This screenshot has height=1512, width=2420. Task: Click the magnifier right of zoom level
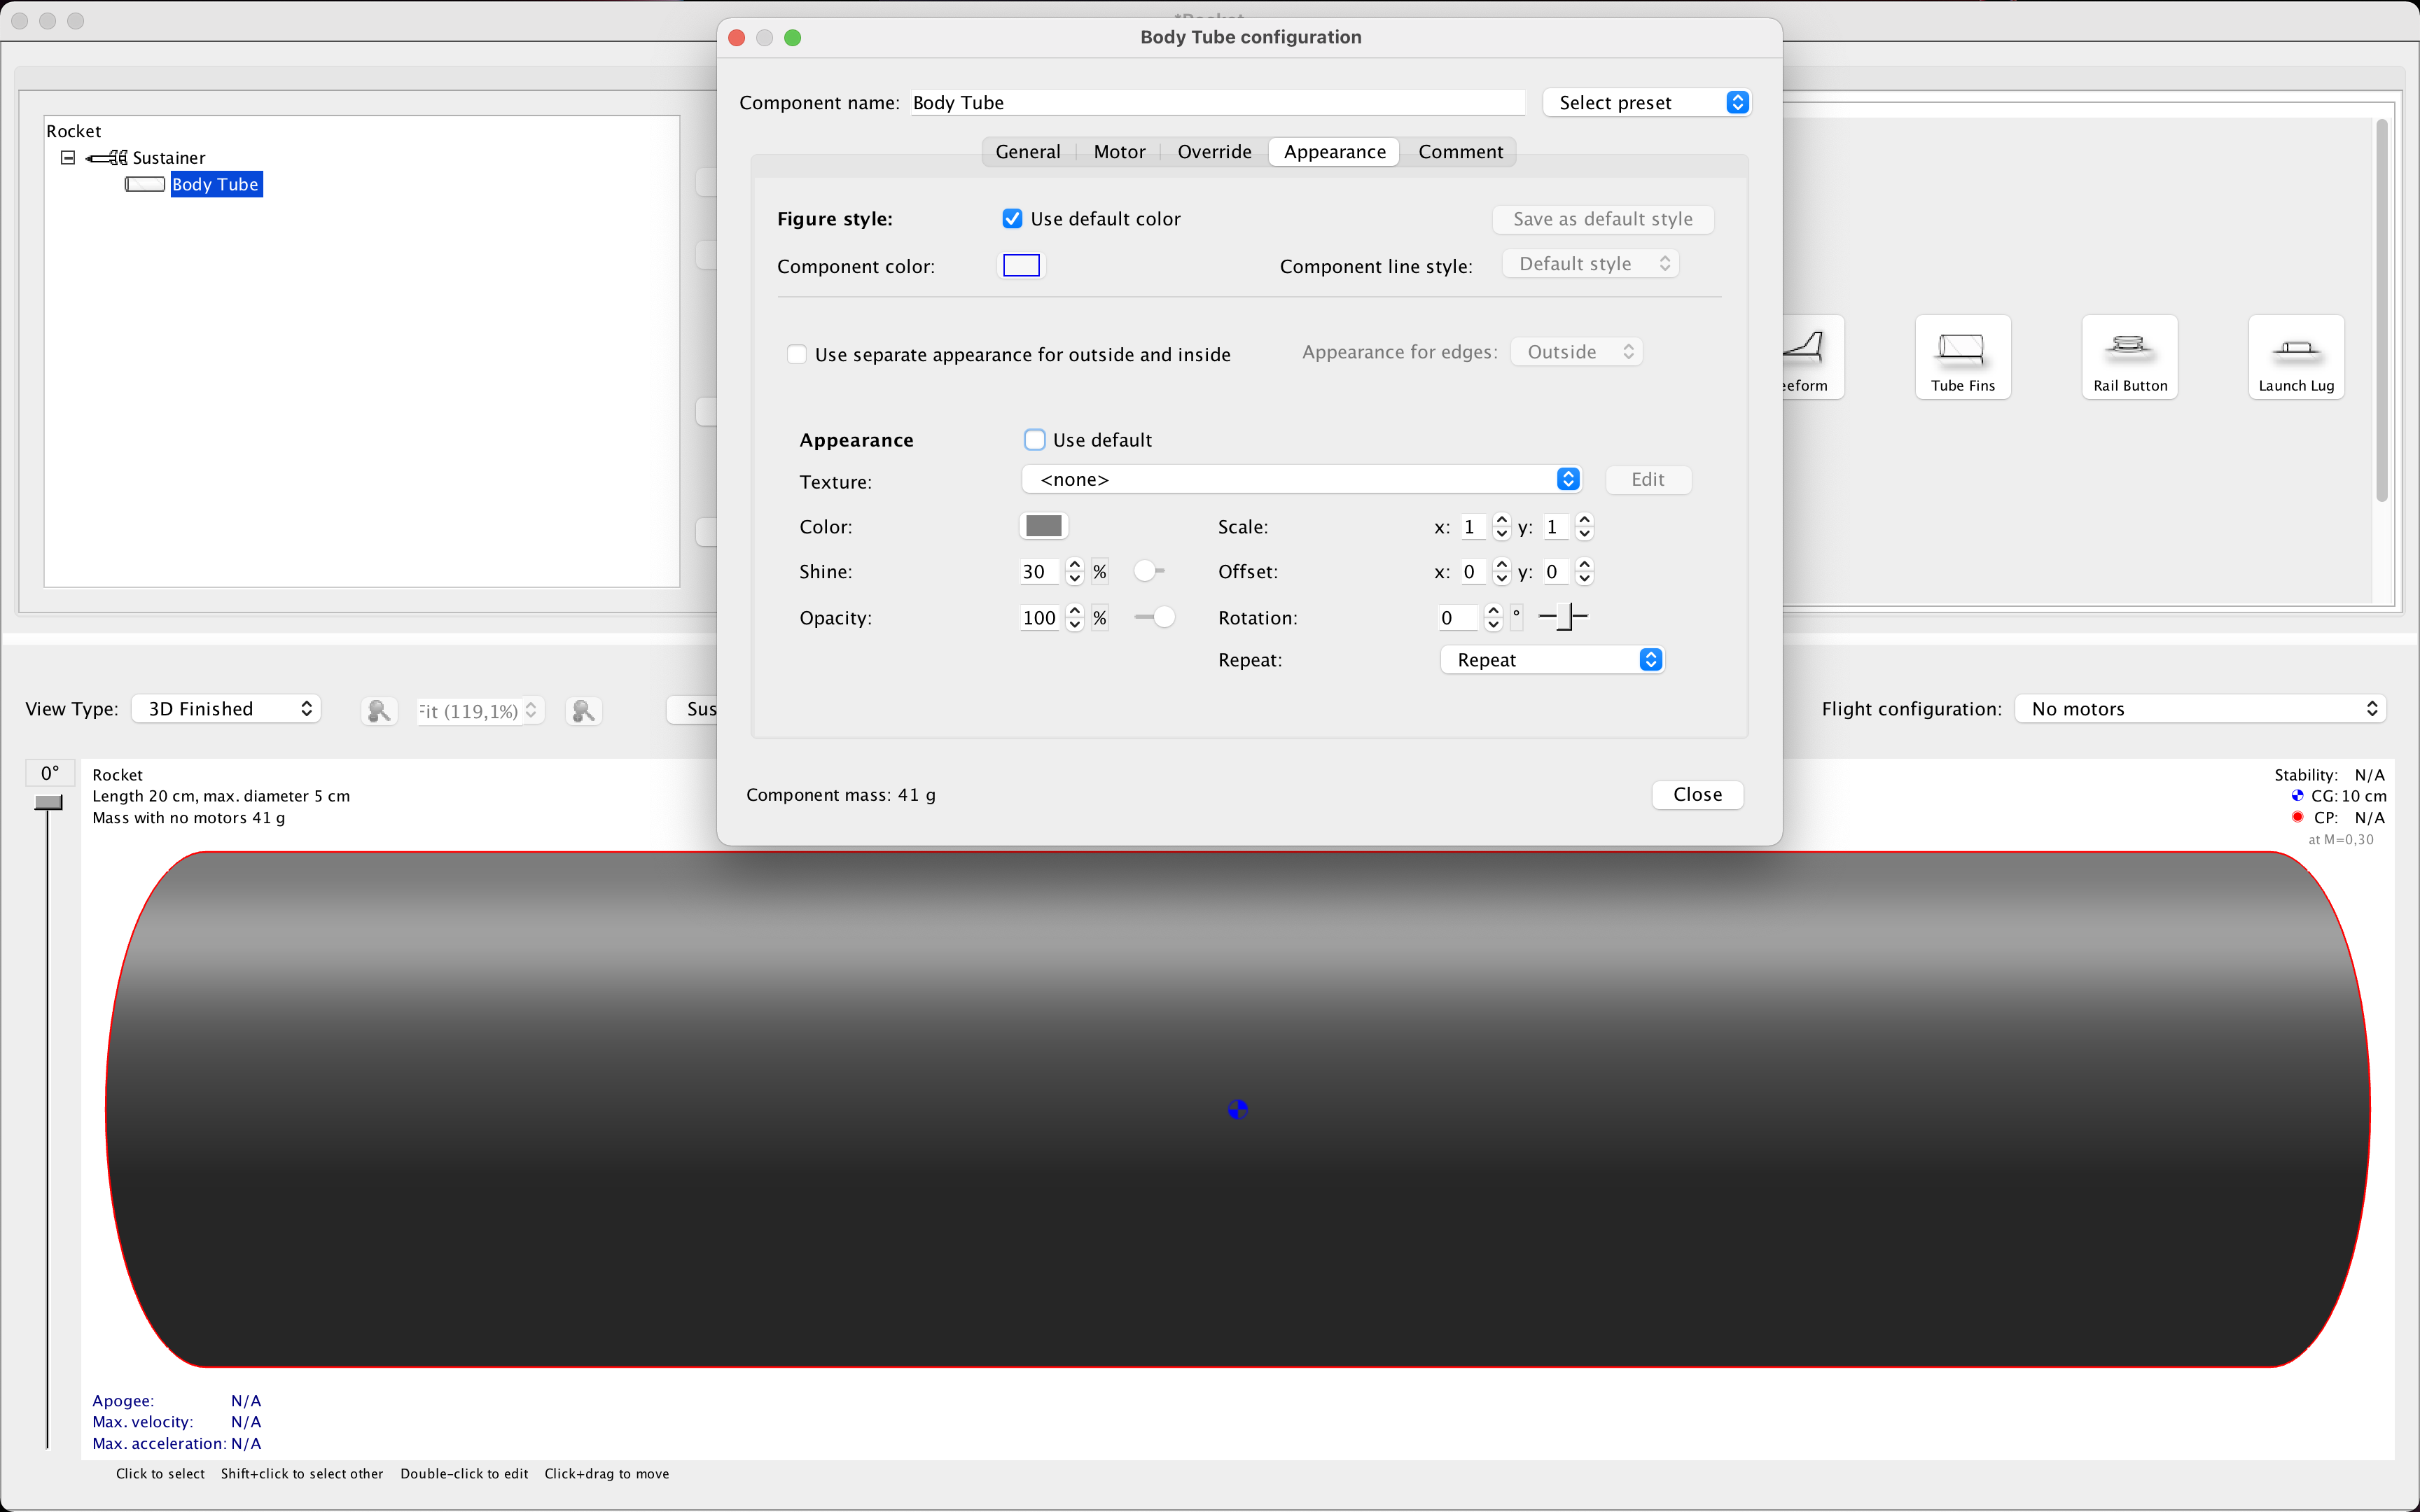(583, 710)
